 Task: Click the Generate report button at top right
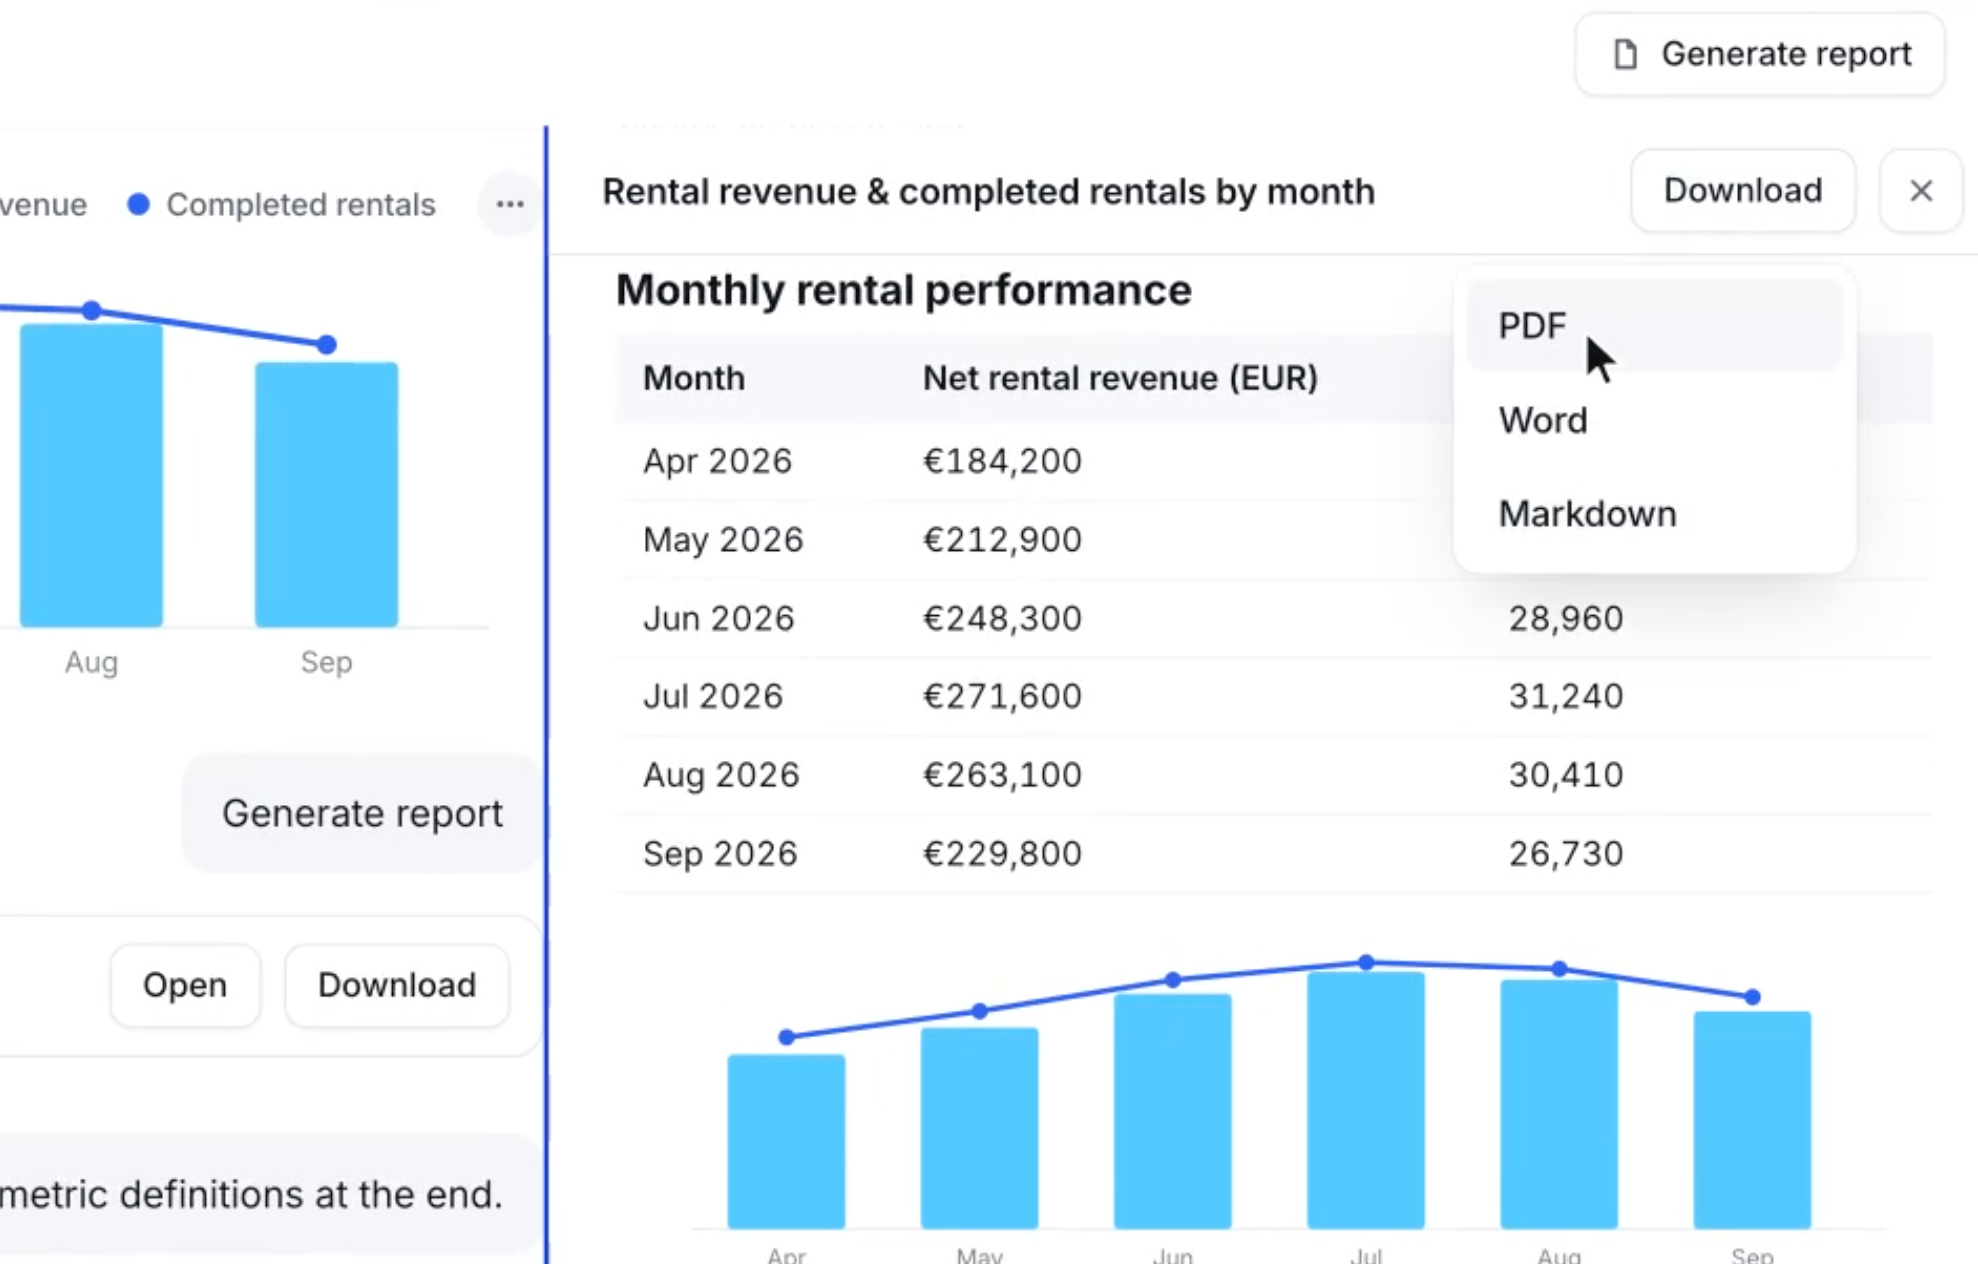tap(1759, 54)
